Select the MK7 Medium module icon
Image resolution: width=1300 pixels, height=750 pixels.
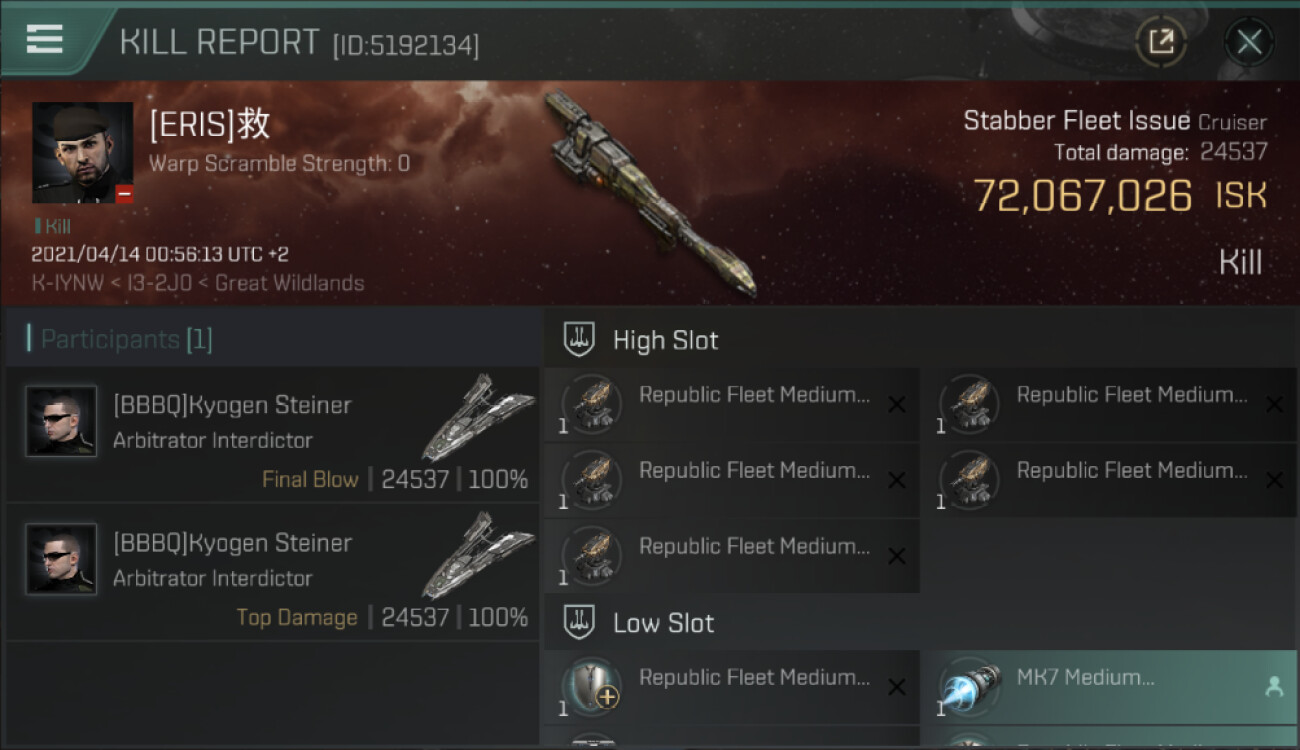[x=969, y=687]
